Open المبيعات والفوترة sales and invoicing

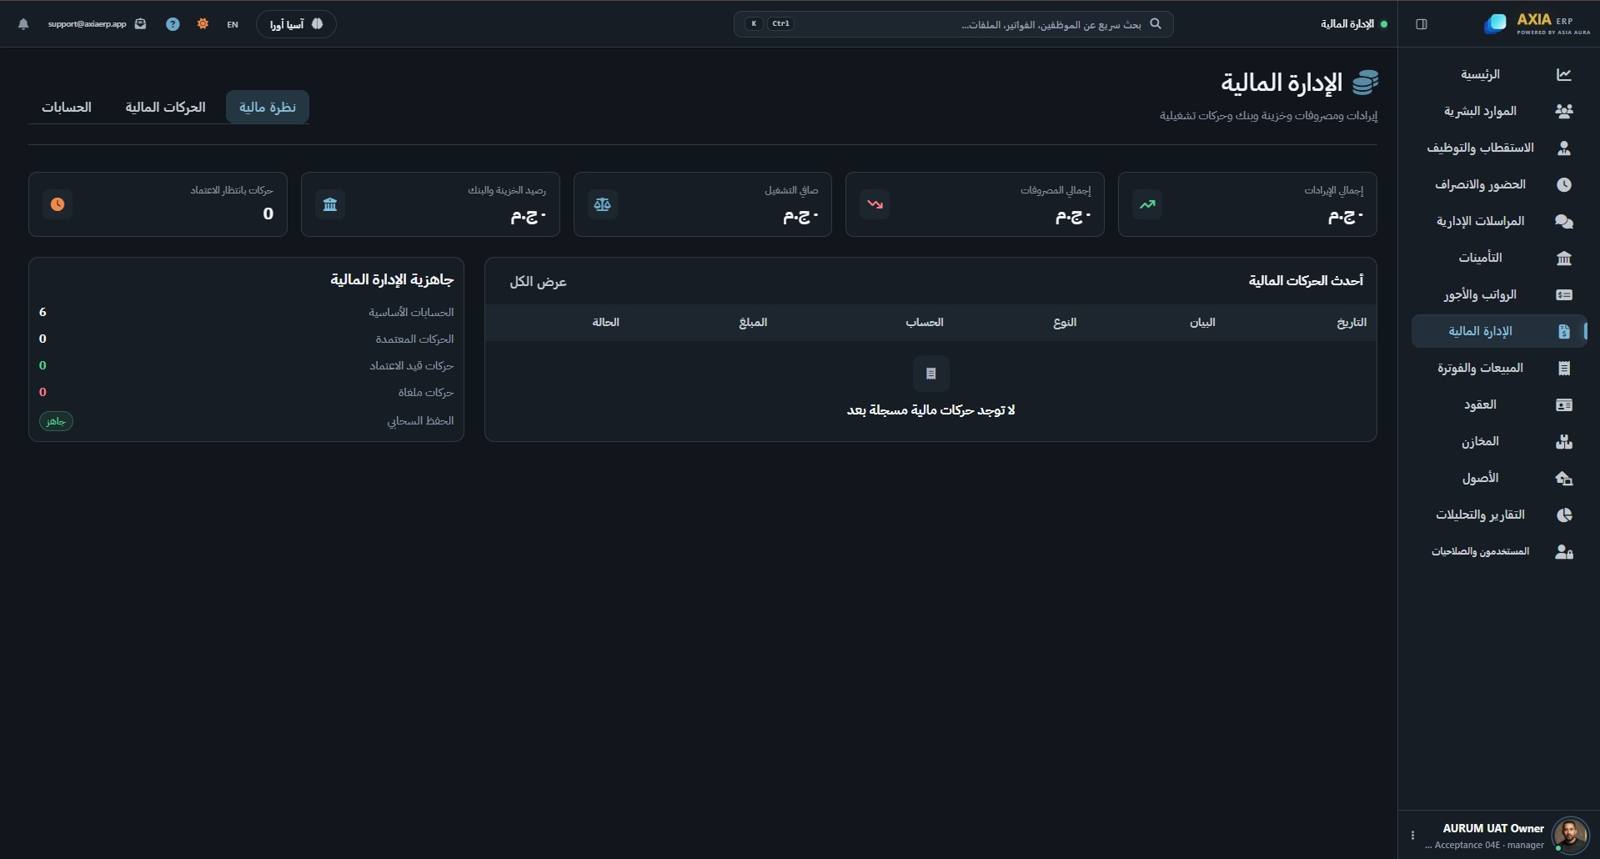(x=1498, y=368)
